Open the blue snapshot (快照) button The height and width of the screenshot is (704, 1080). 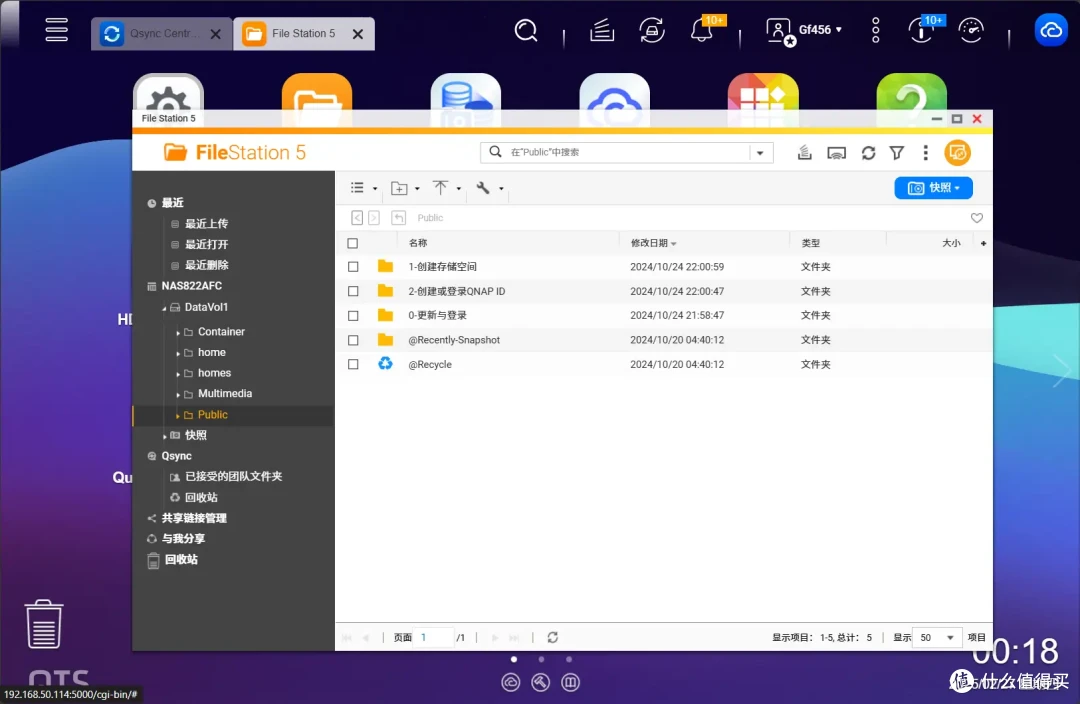pos(933,188)
